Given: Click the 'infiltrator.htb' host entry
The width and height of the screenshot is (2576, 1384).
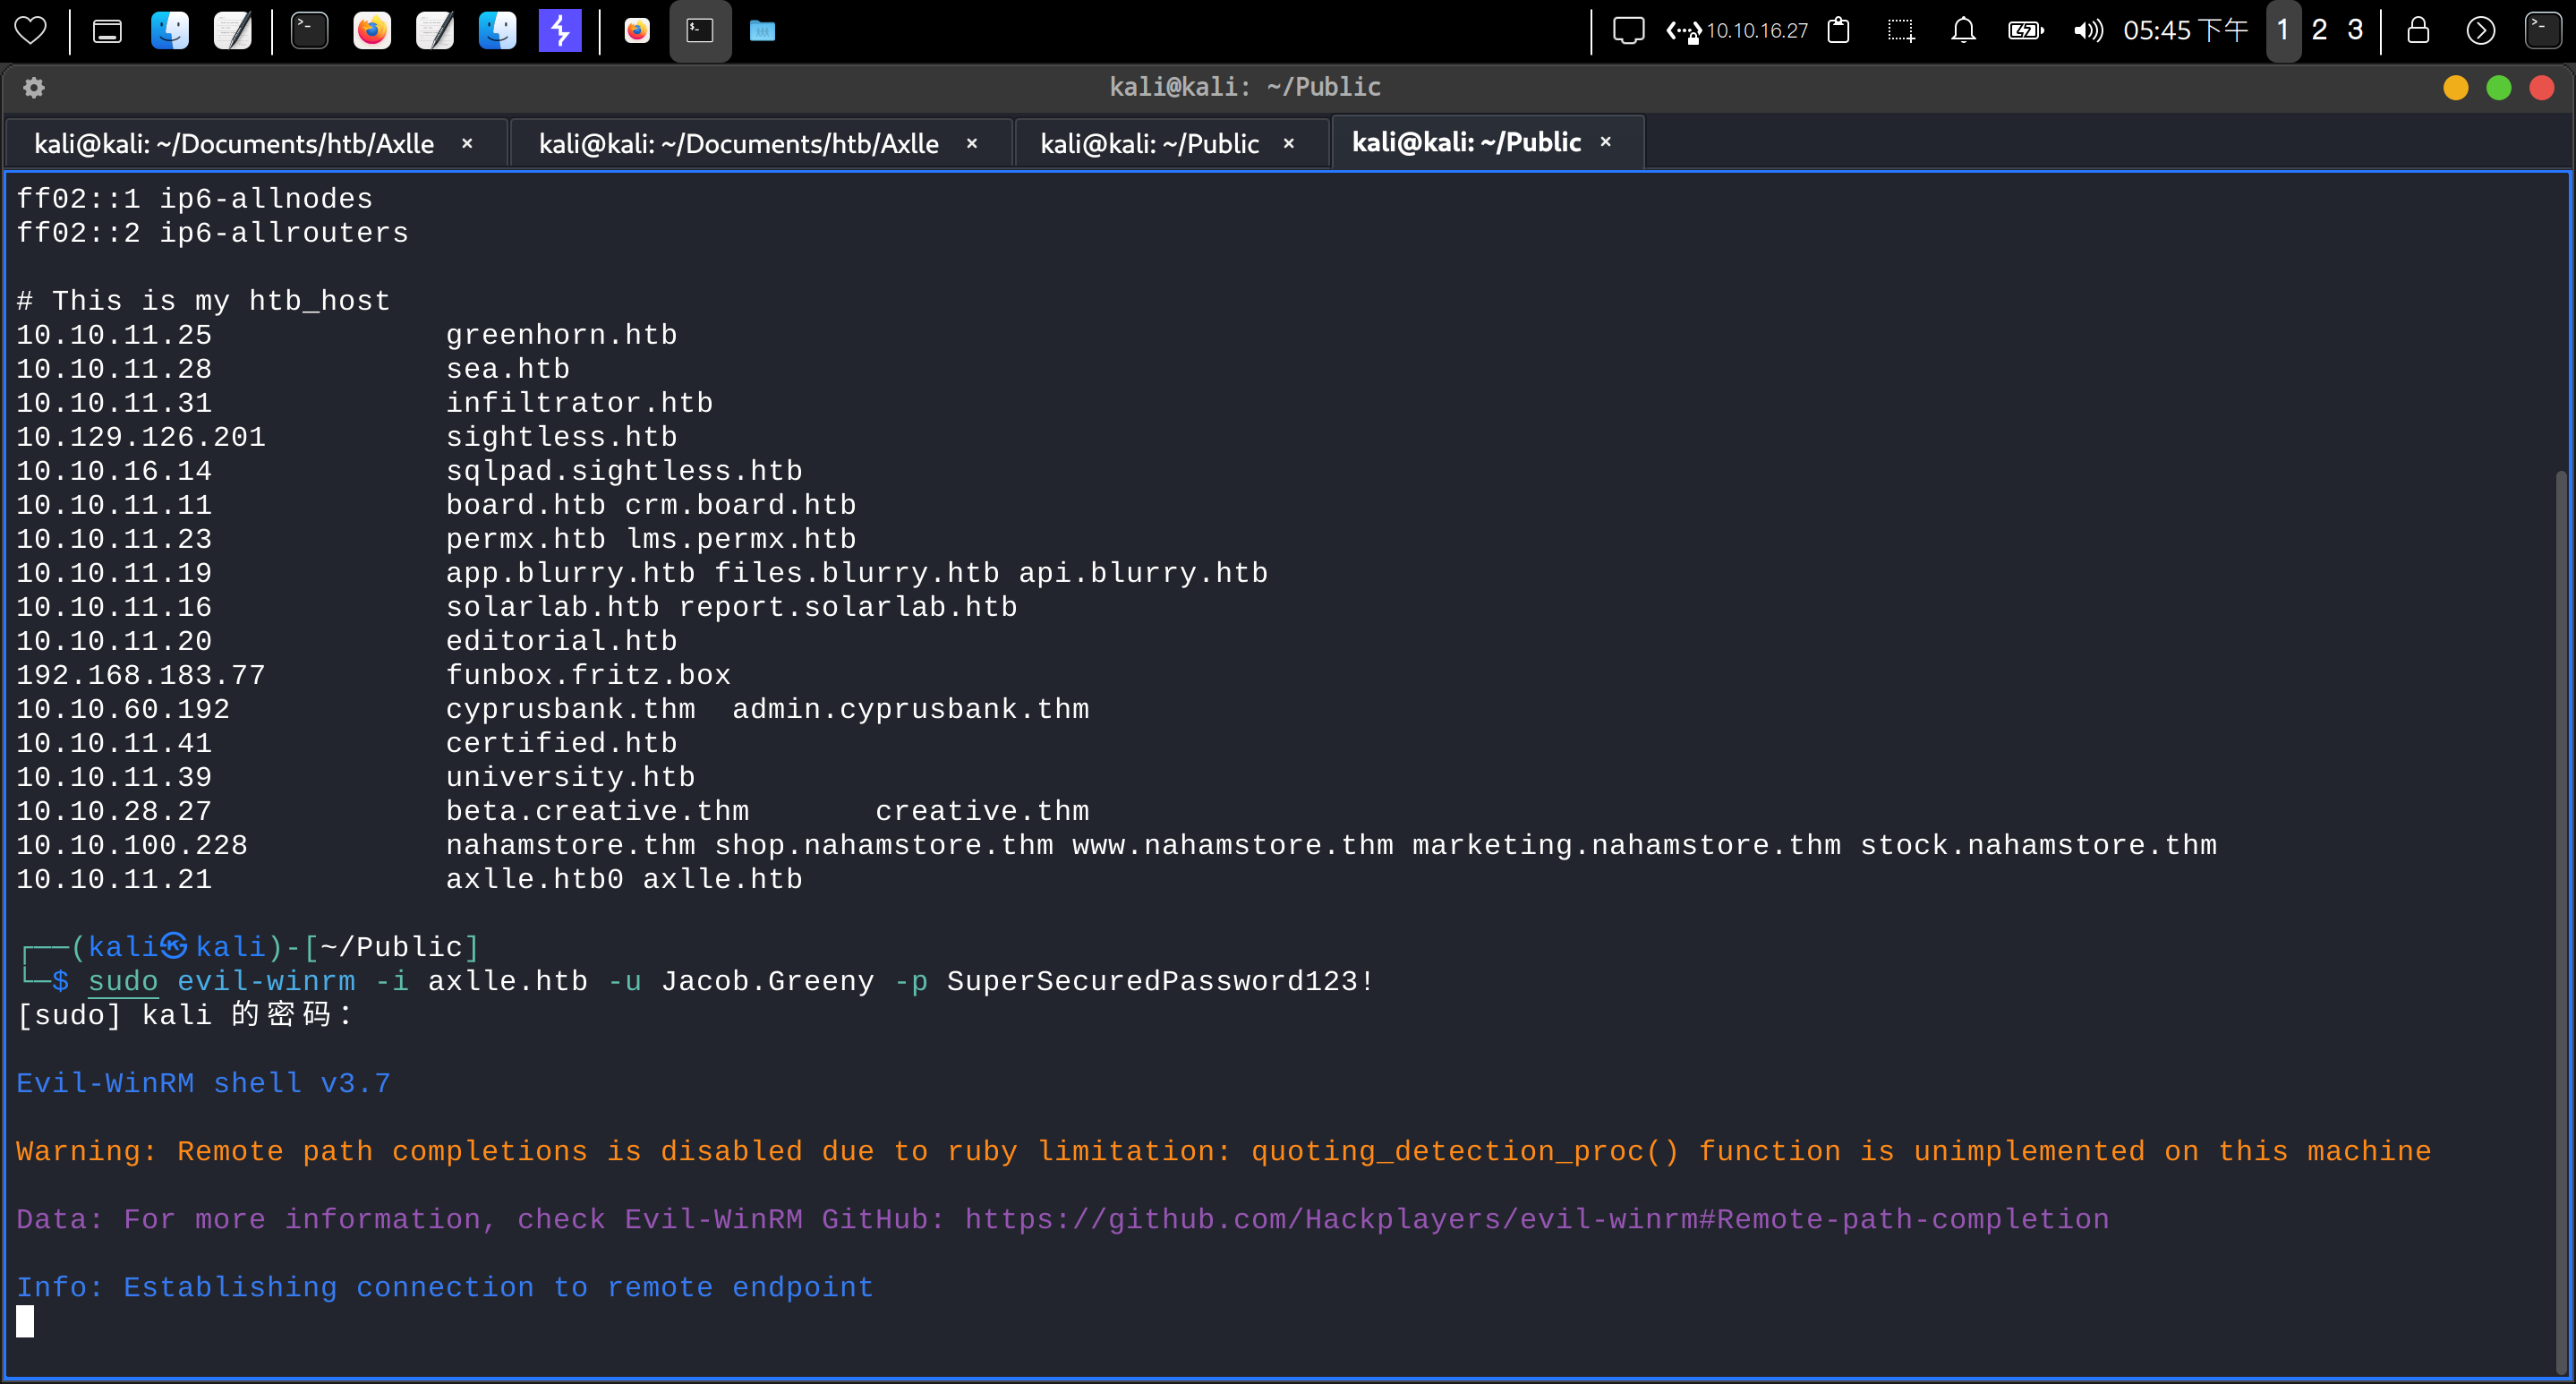Looking at the screenshot, I should [x=580, y=403].
